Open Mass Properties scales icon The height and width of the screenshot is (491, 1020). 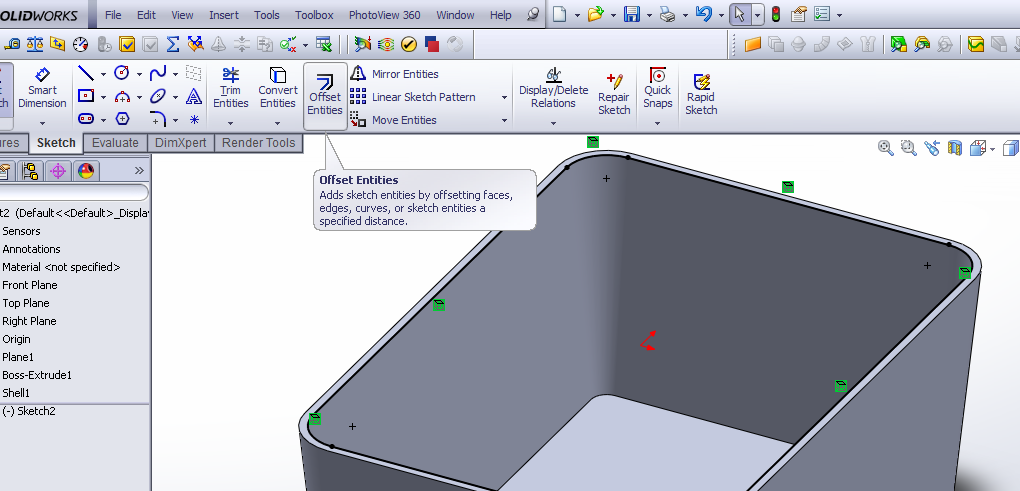coord(35,44)
